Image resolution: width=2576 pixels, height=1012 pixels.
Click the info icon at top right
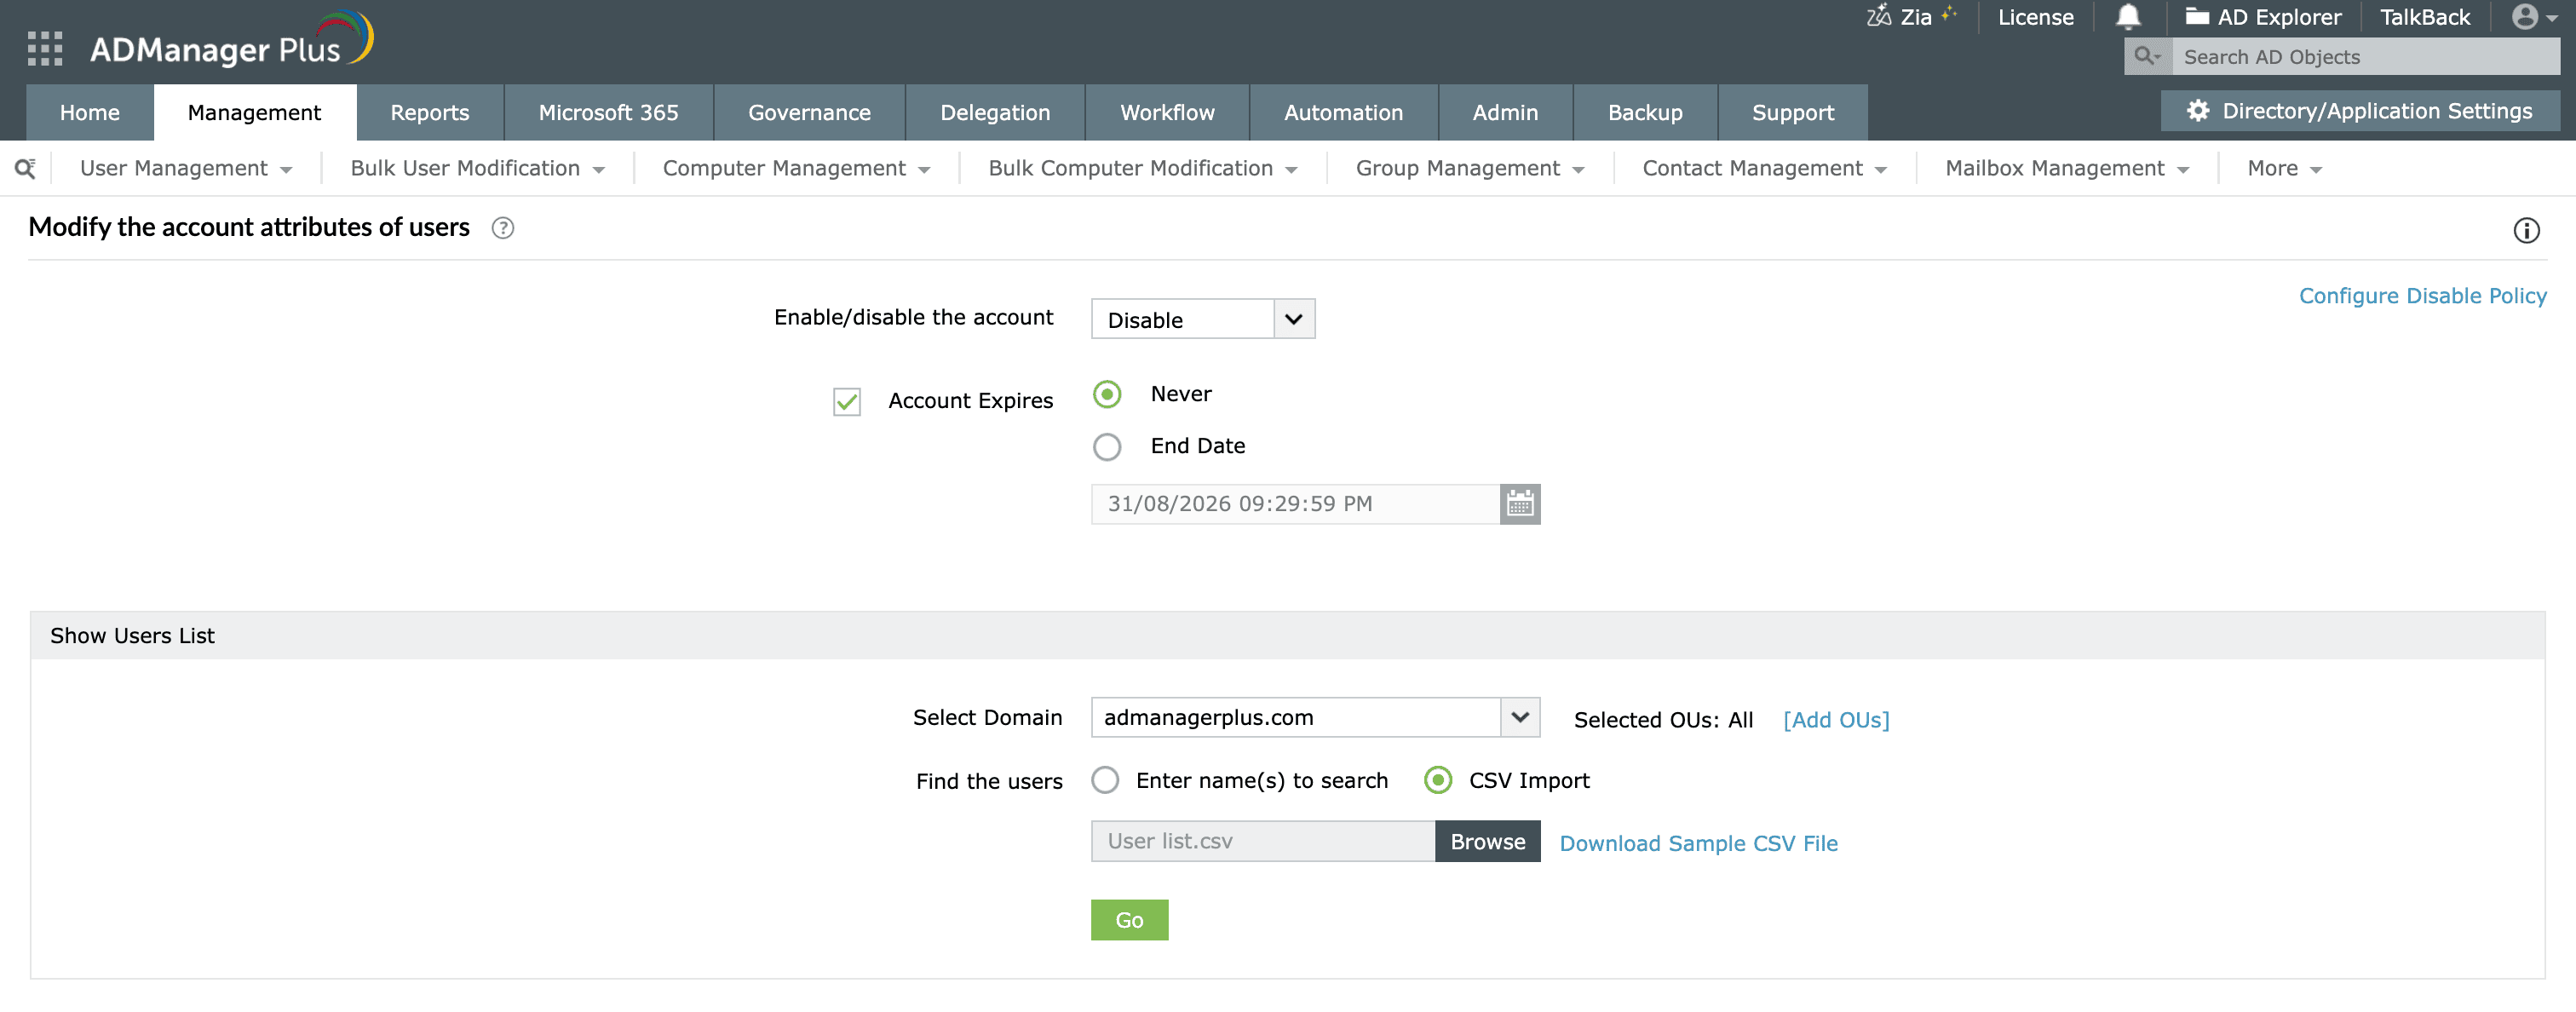click(x=2526, y=231)
